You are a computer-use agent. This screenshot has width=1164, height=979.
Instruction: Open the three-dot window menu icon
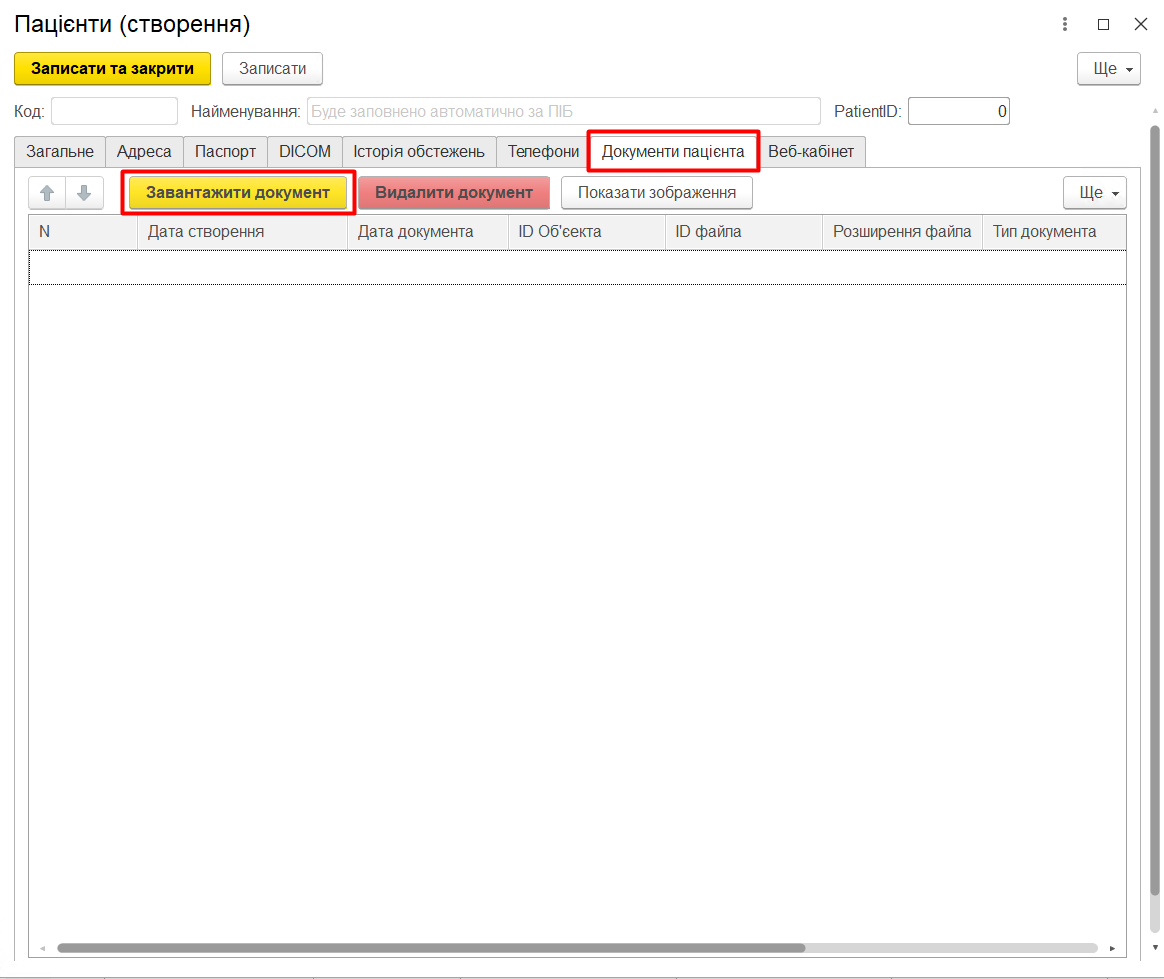[x=1066, y=24]
